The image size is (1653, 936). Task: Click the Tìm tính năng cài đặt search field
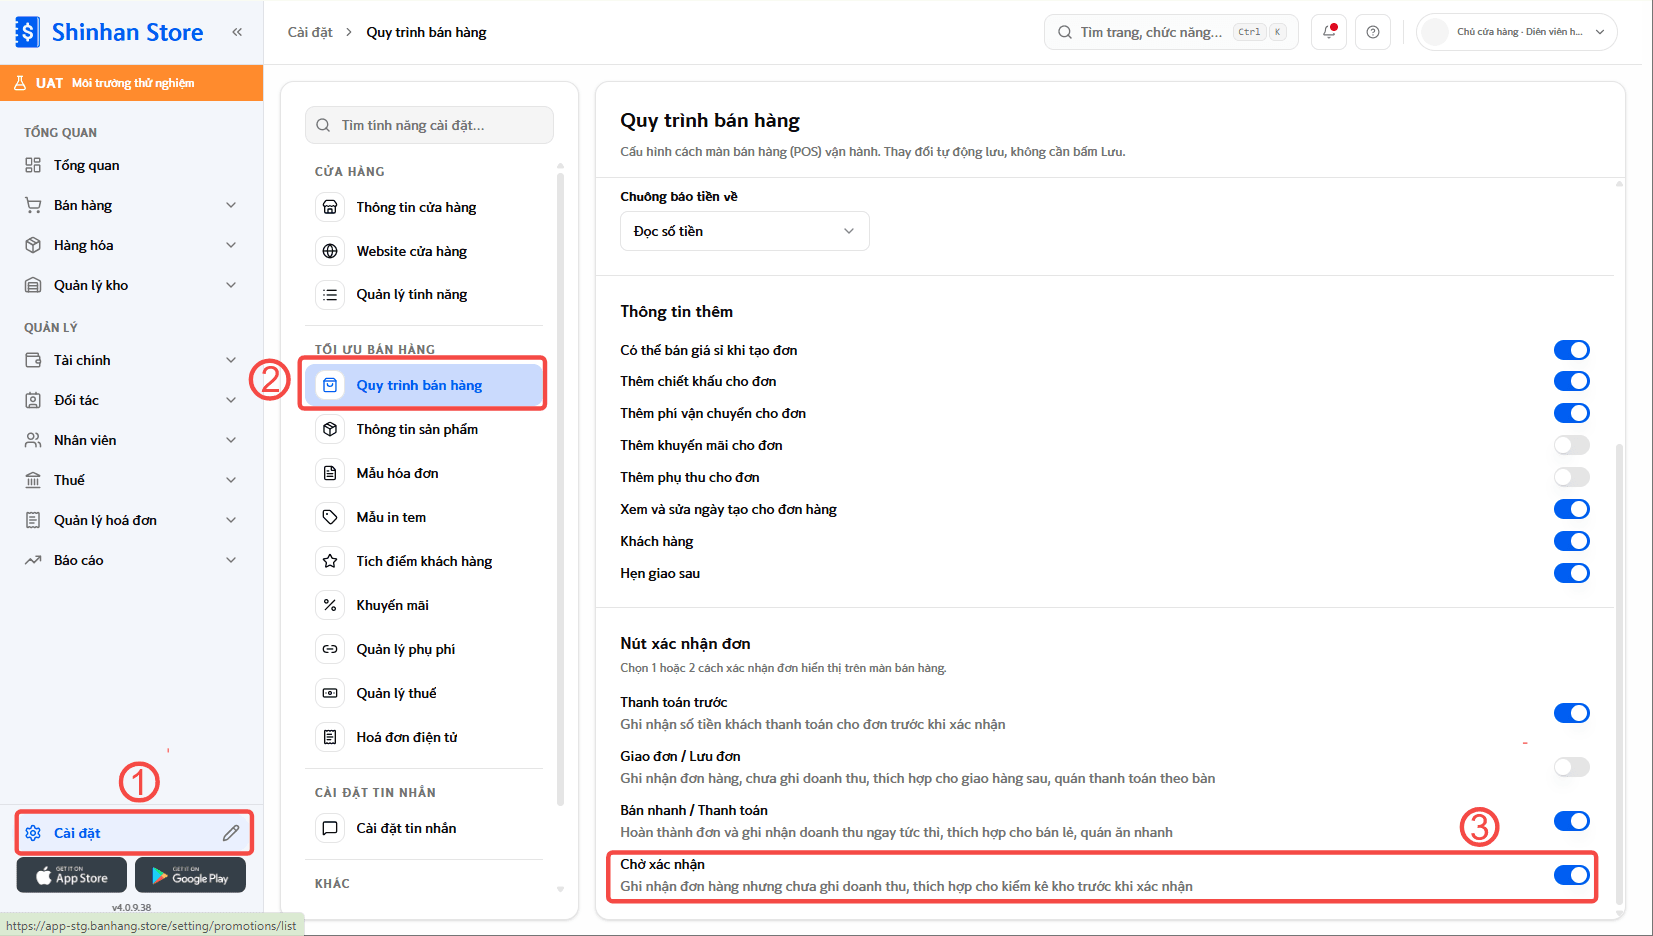pos(429,125)
